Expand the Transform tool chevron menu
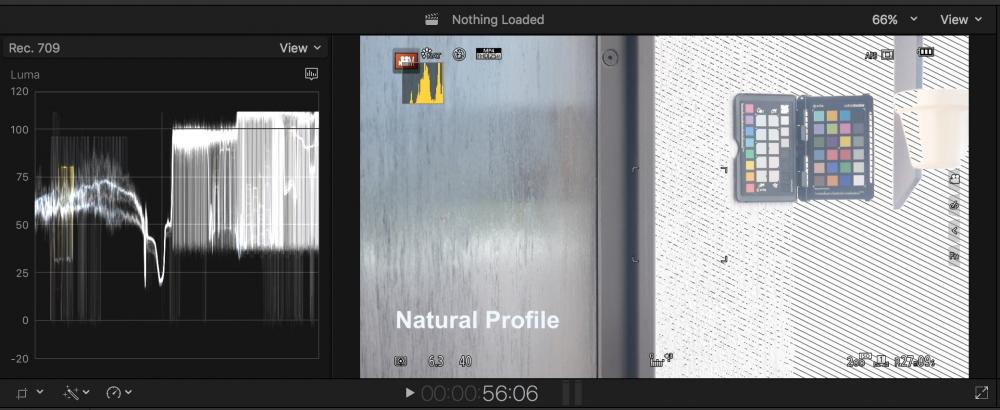Screen dimensions: 1000x410 [40, 393]
